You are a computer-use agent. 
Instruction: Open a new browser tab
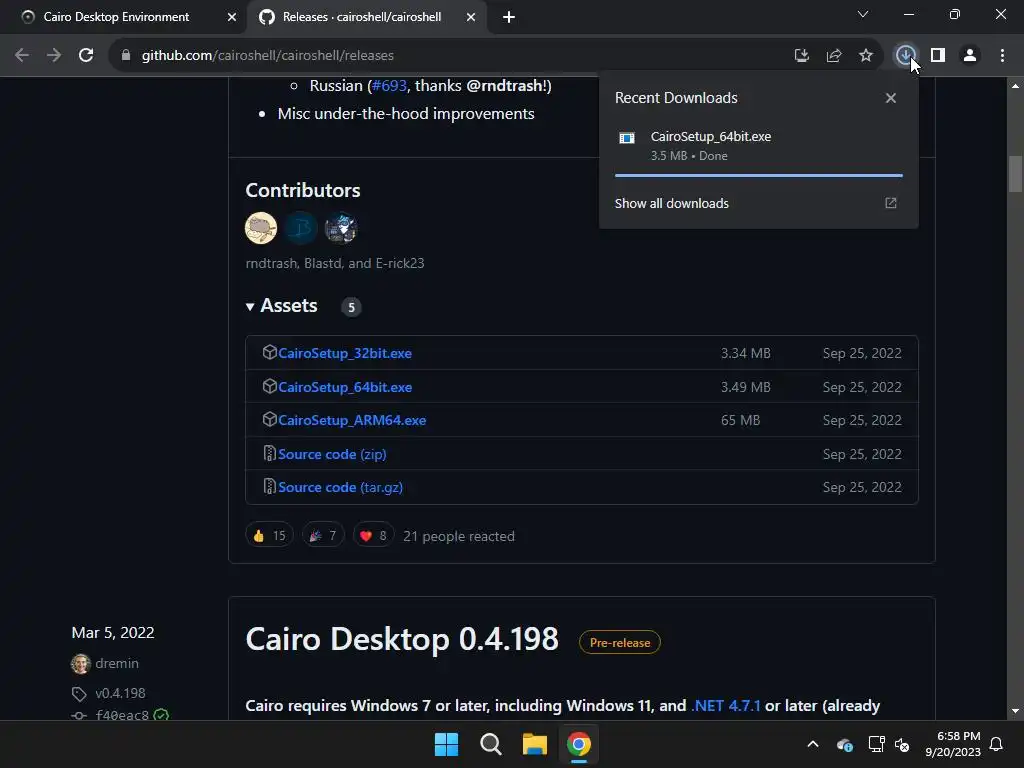(x=509, y=17)
